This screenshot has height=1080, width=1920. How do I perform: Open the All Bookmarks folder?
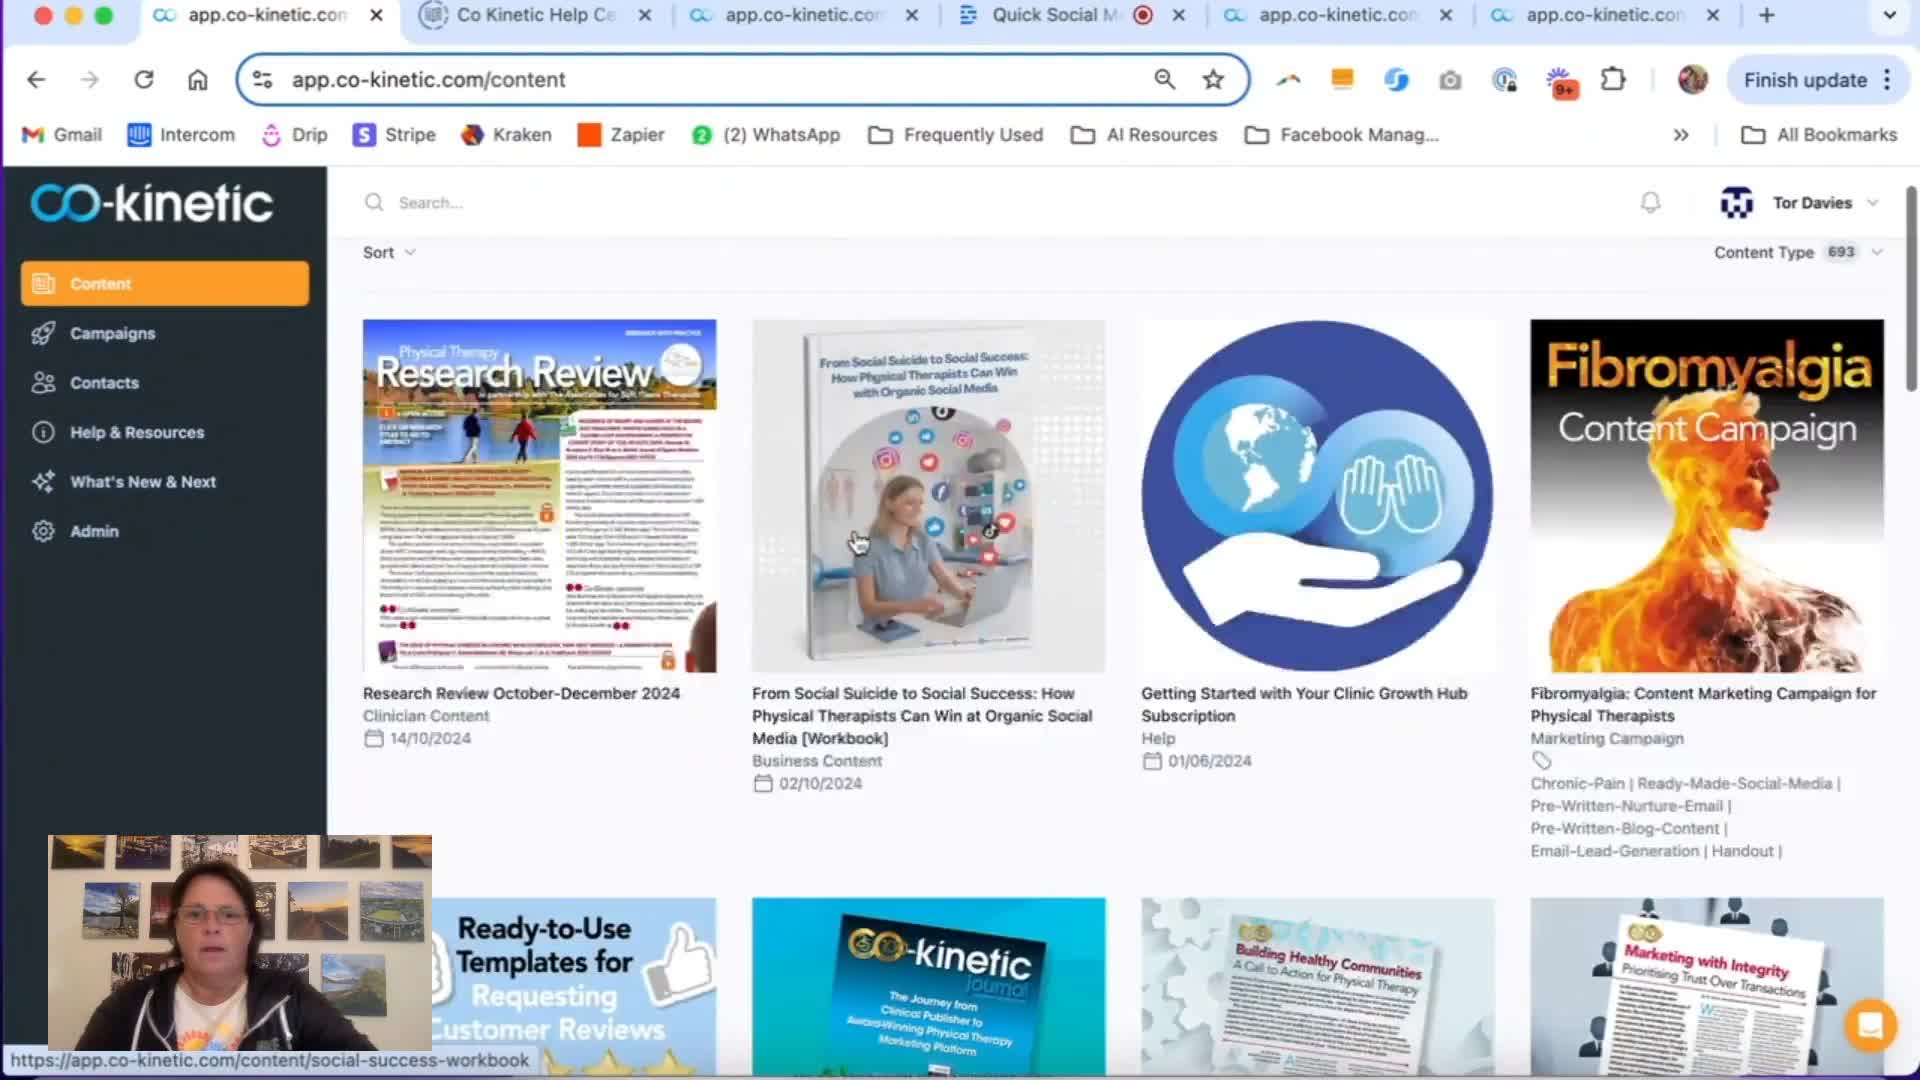[1819, 135]
